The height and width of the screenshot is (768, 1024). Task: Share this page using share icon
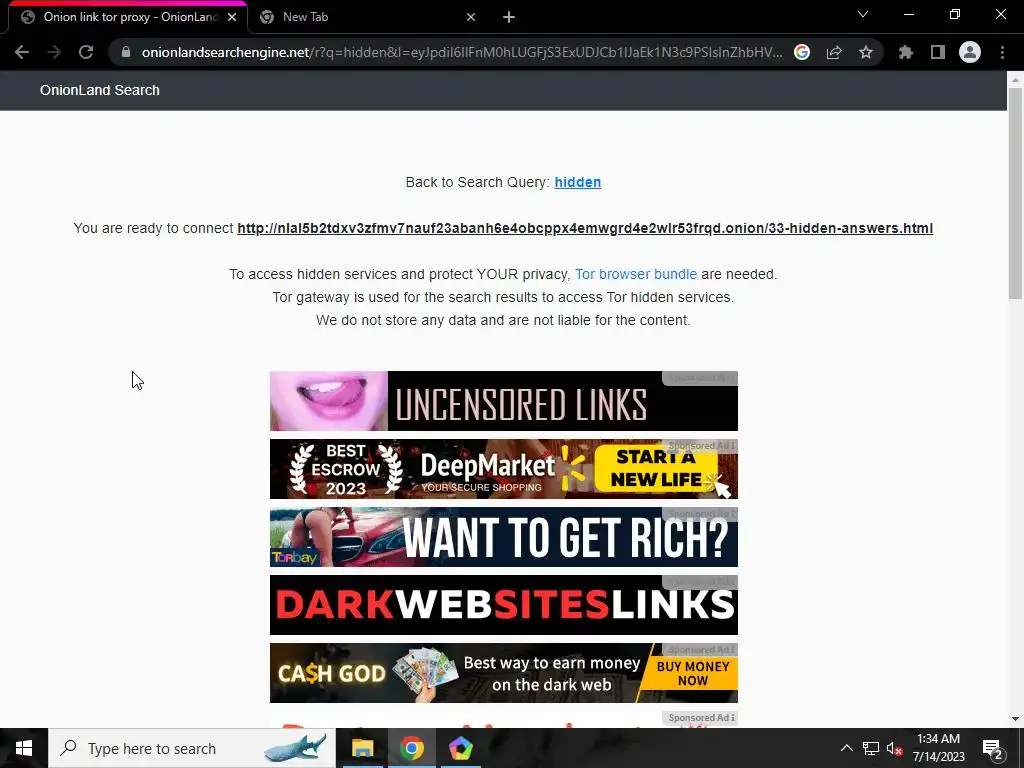(834, 52)
